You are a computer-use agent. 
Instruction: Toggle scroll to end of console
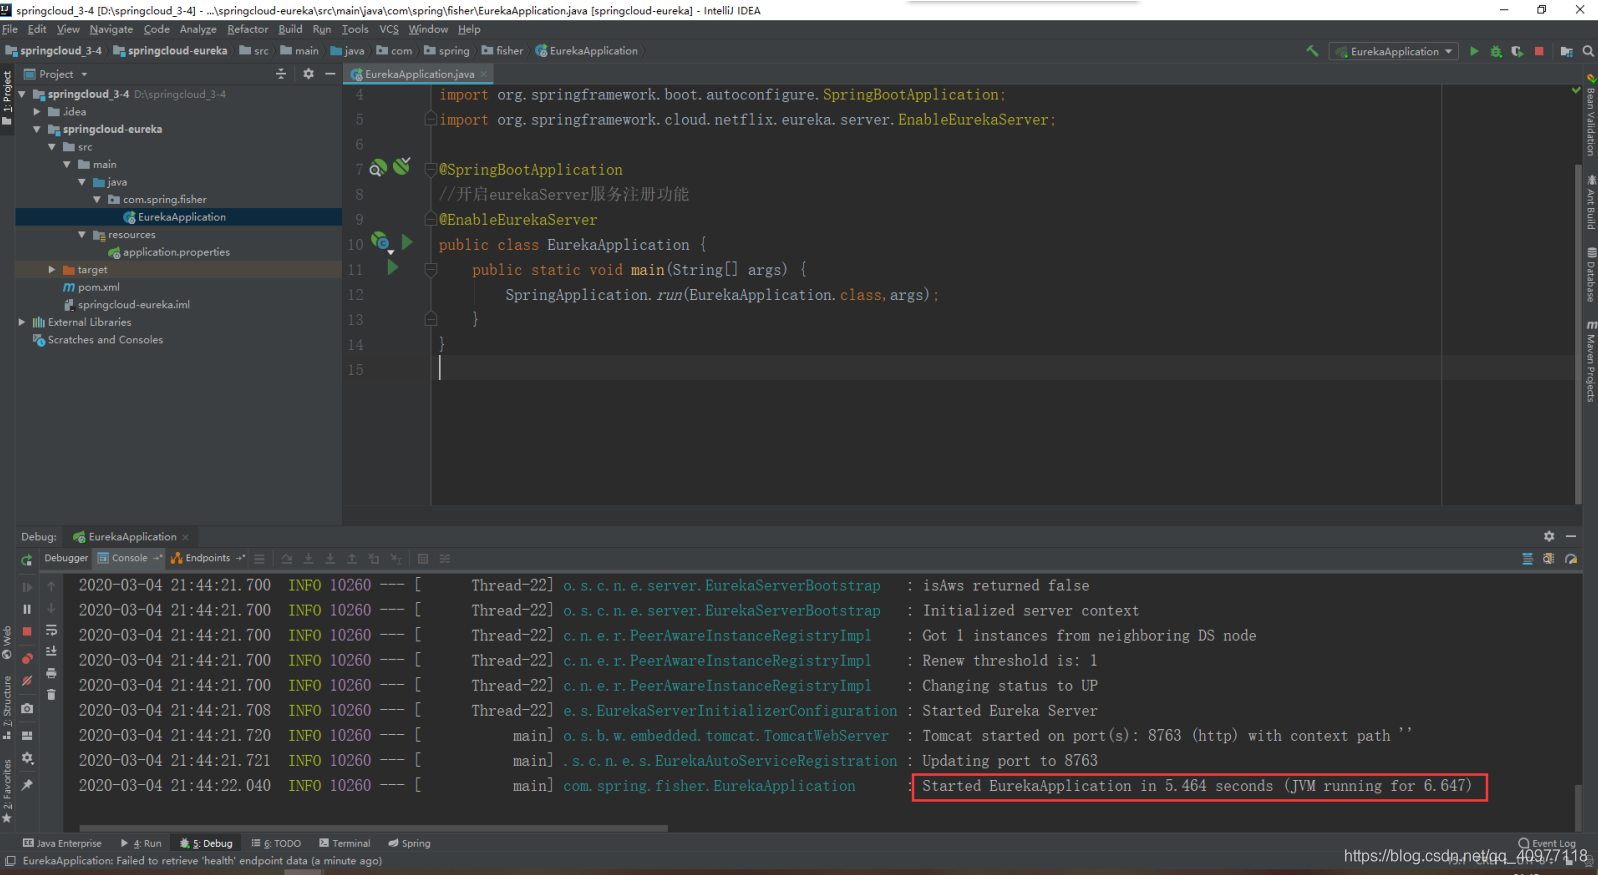[51, 652]
